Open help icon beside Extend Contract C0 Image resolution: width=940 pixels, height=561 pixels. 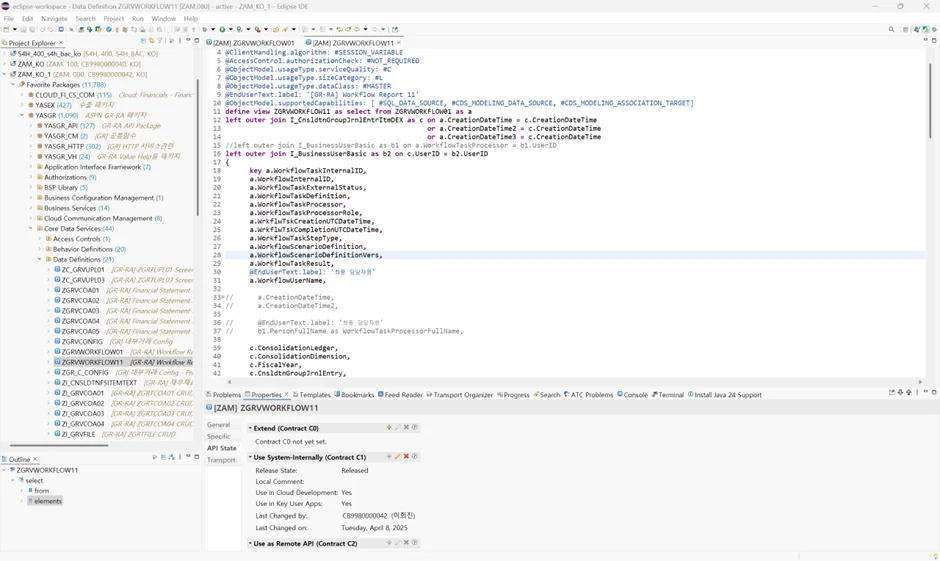(x=415, y=428)
